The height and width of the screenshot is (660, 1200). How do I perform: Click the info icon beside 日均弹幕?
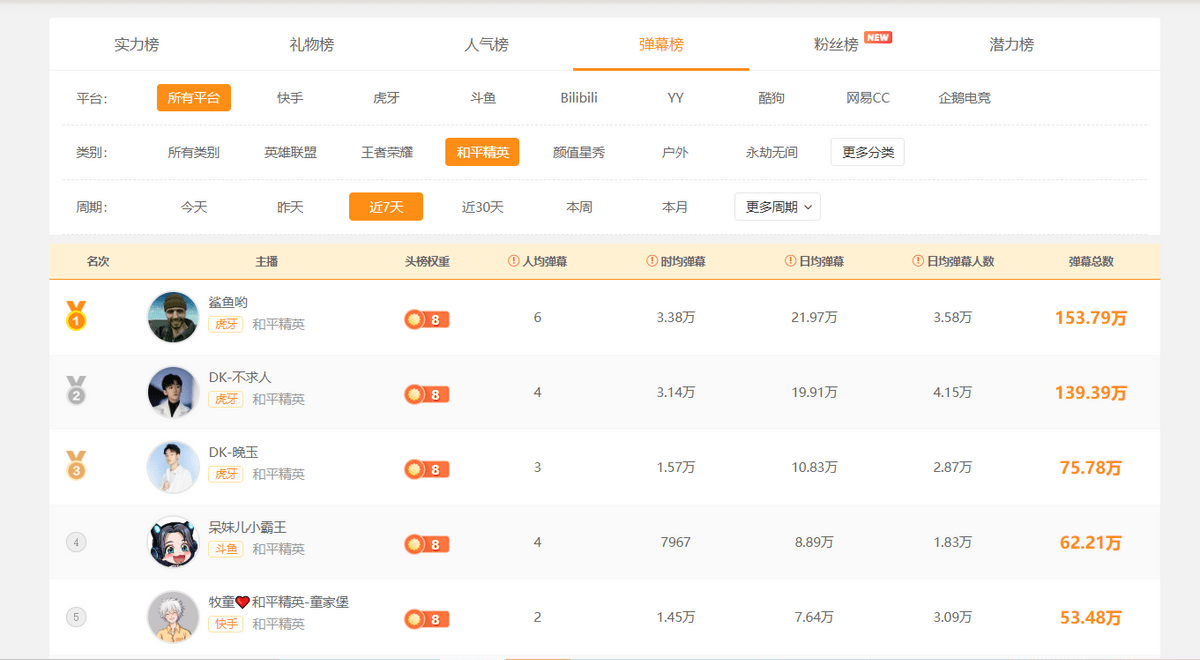[x=790, y=261]
